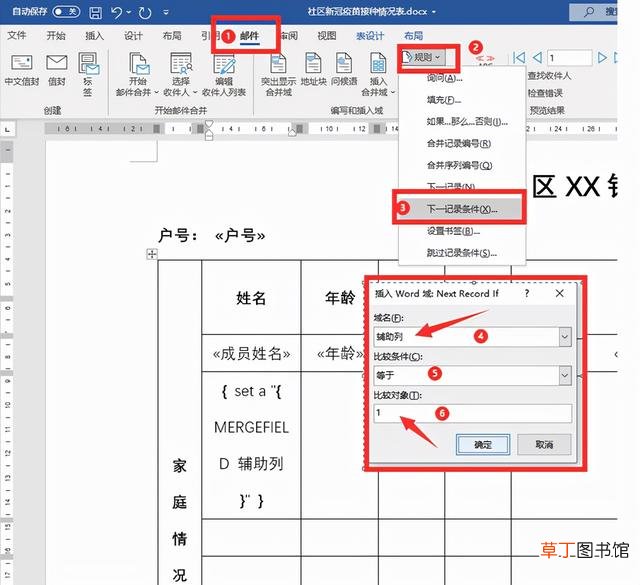Choose 合并序列编号(Q) menu item
The width and height of the screenshot is (640, 585).
(x=462, y=165)
